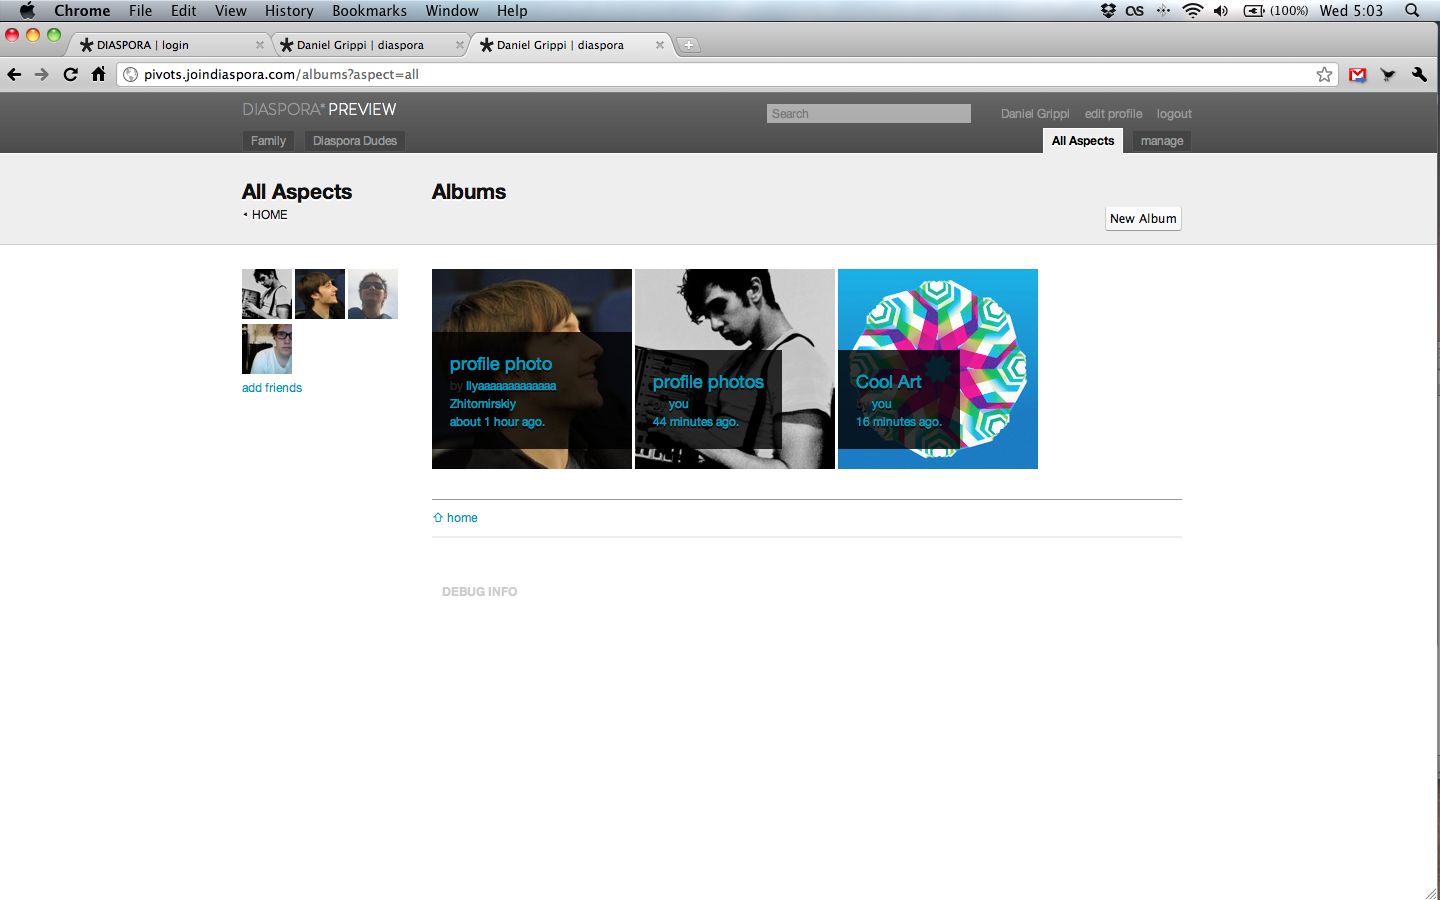Open the edit profile link
This screenshot has width=1440, height=900.
[1113, 114]
